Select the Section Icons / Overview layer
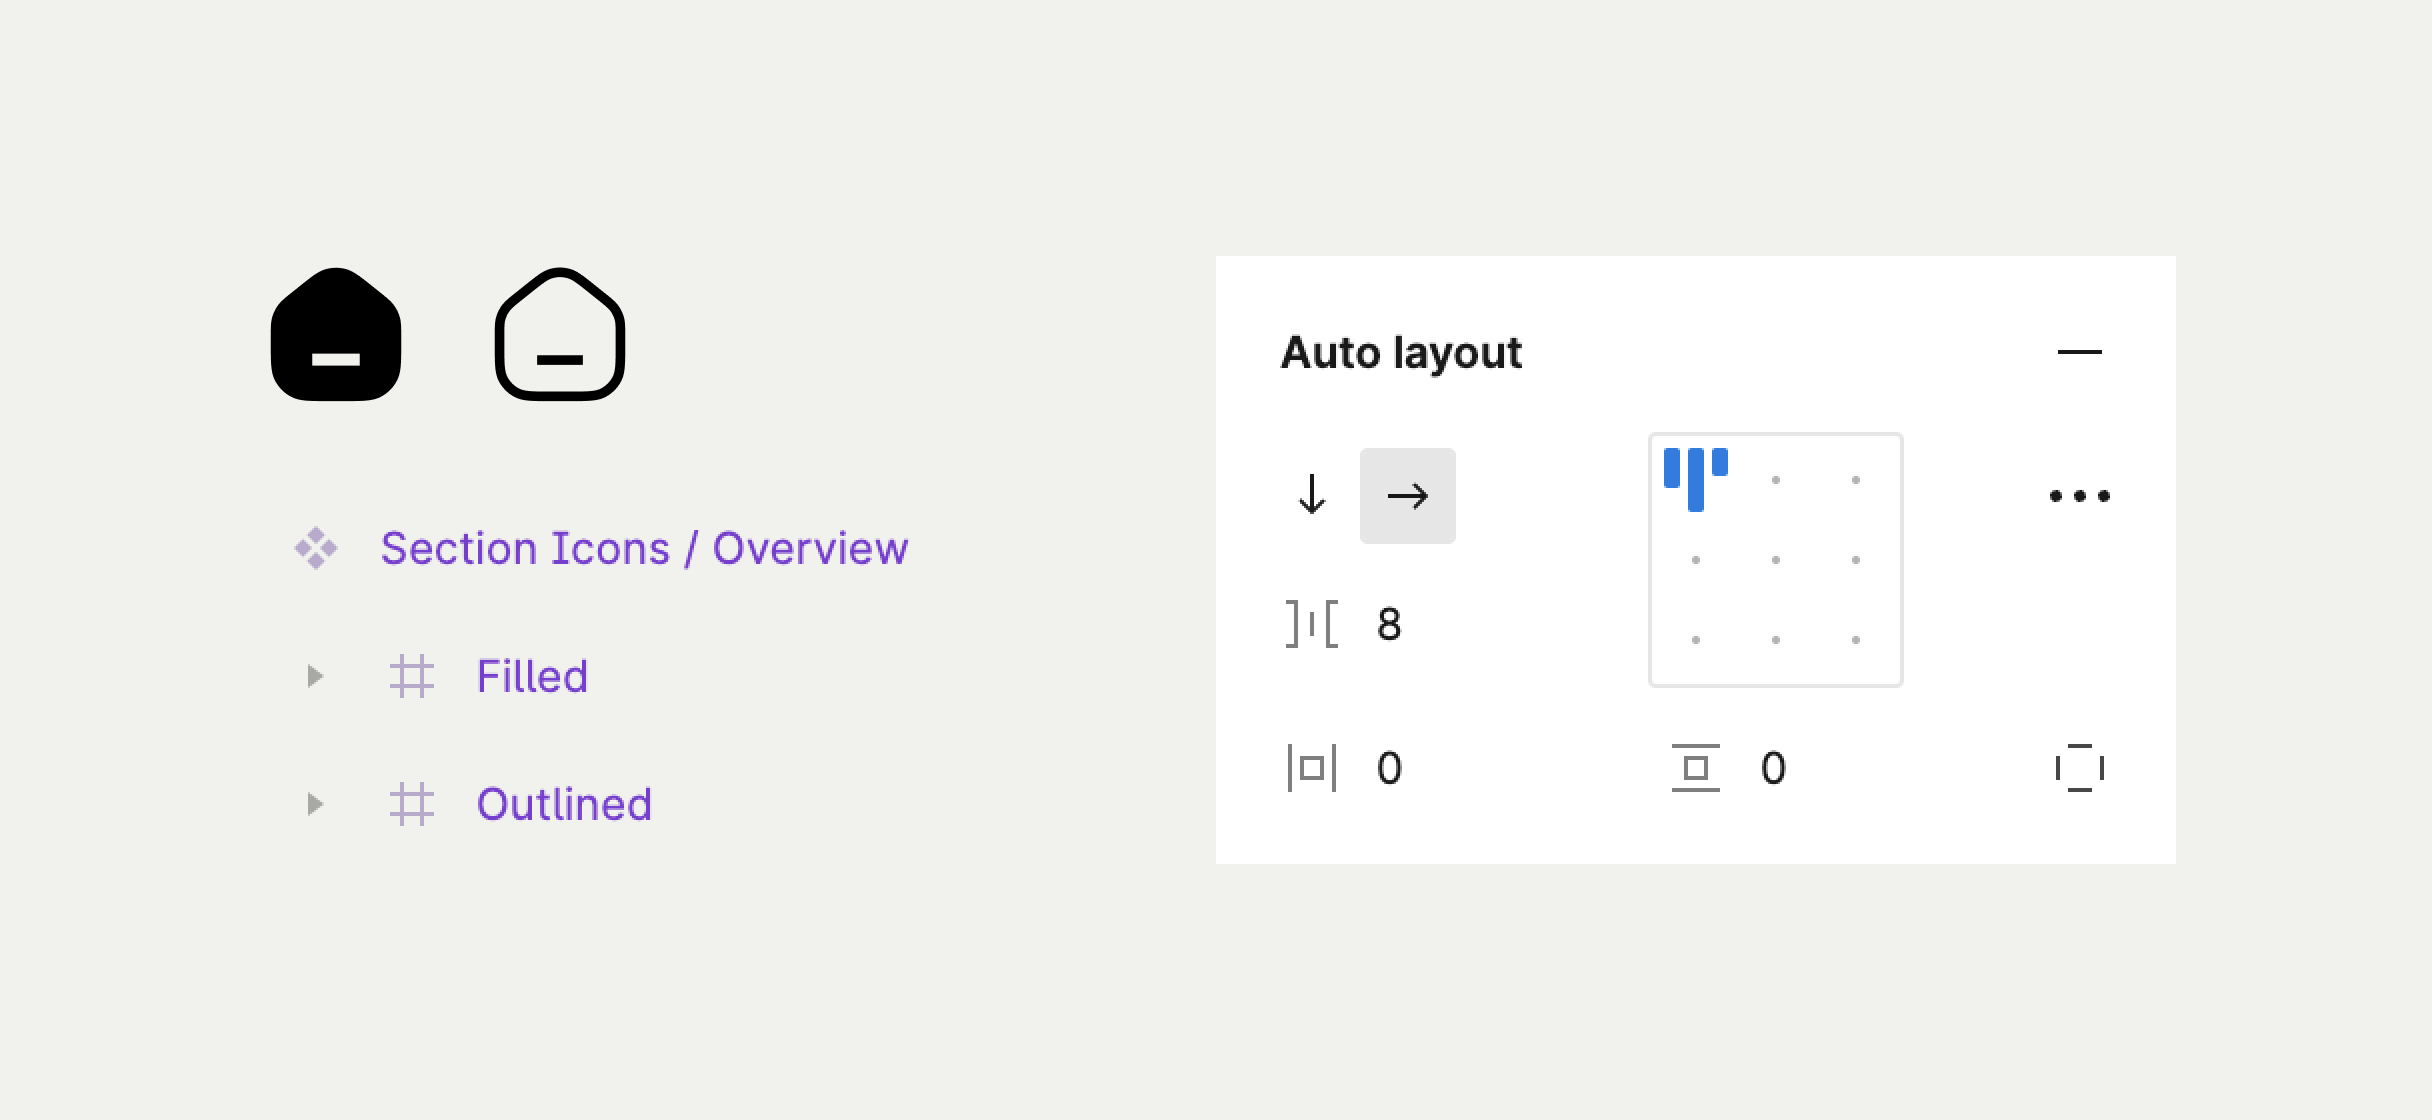 click(644, 548)
